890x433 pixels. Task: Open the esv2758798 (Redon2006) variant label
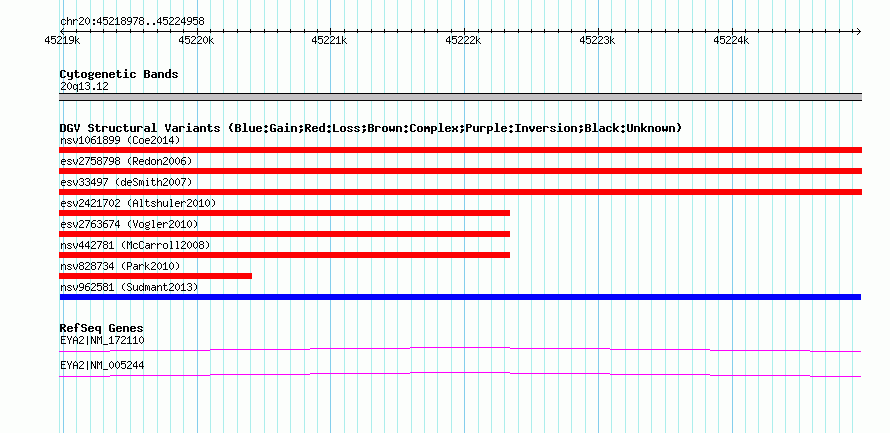(x=126, y=161)
